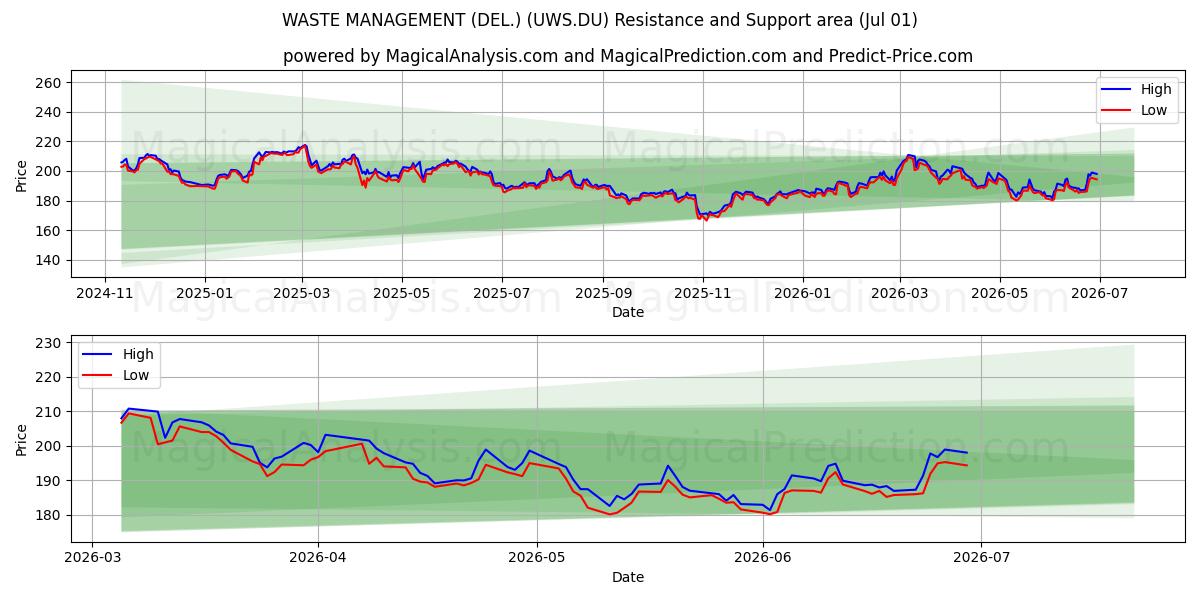
Task: Click the 2026-01 date tick label
Action: pyautogui.click(x=803, y=294)
